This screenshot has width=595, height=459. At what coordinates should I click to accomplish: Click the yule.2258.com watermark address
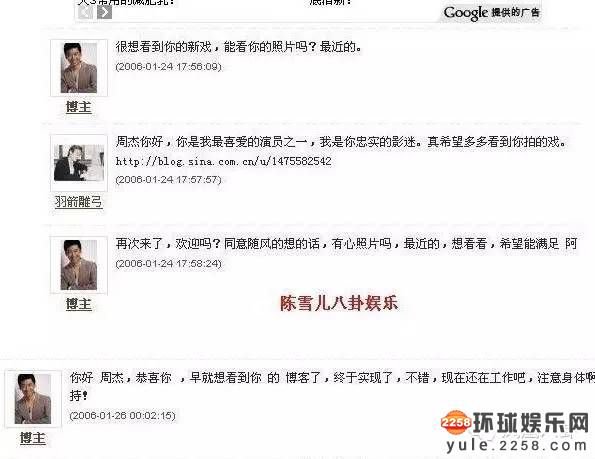(x=516, y=445)
